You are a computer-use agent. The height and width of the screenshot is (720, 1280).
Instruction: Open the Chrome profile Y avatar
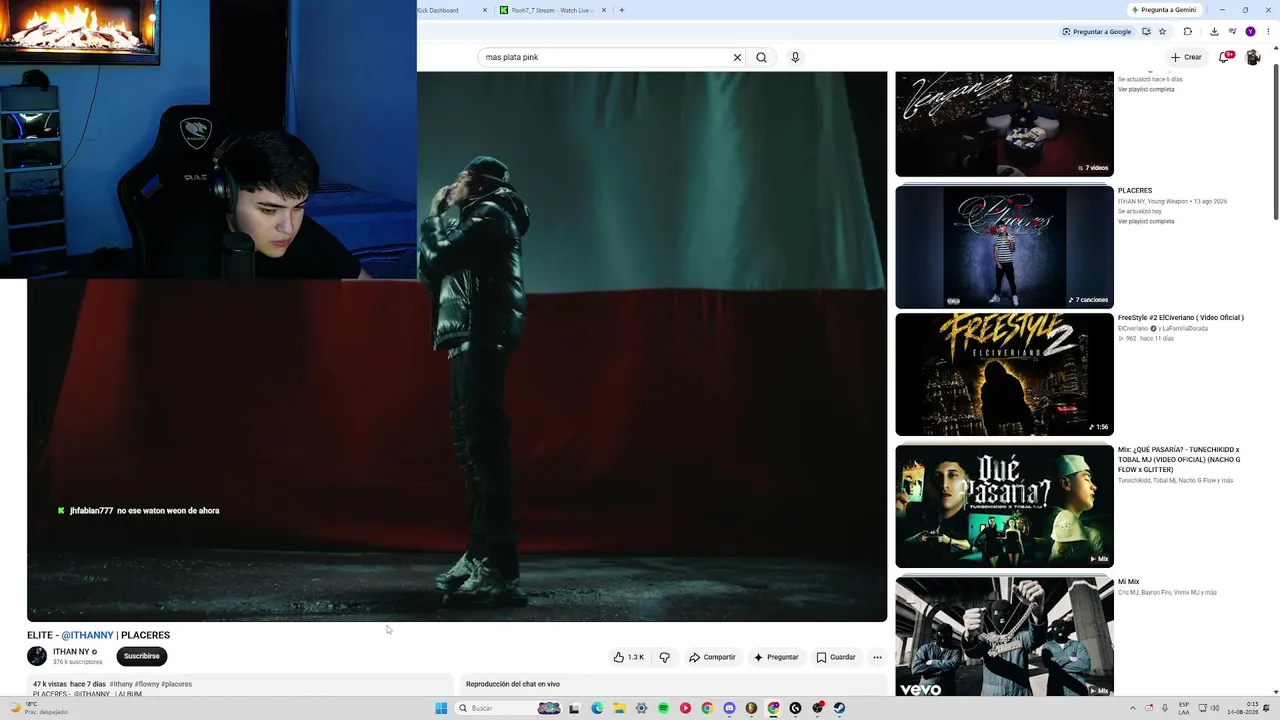pyautogui.click(x=1250, y=32)
